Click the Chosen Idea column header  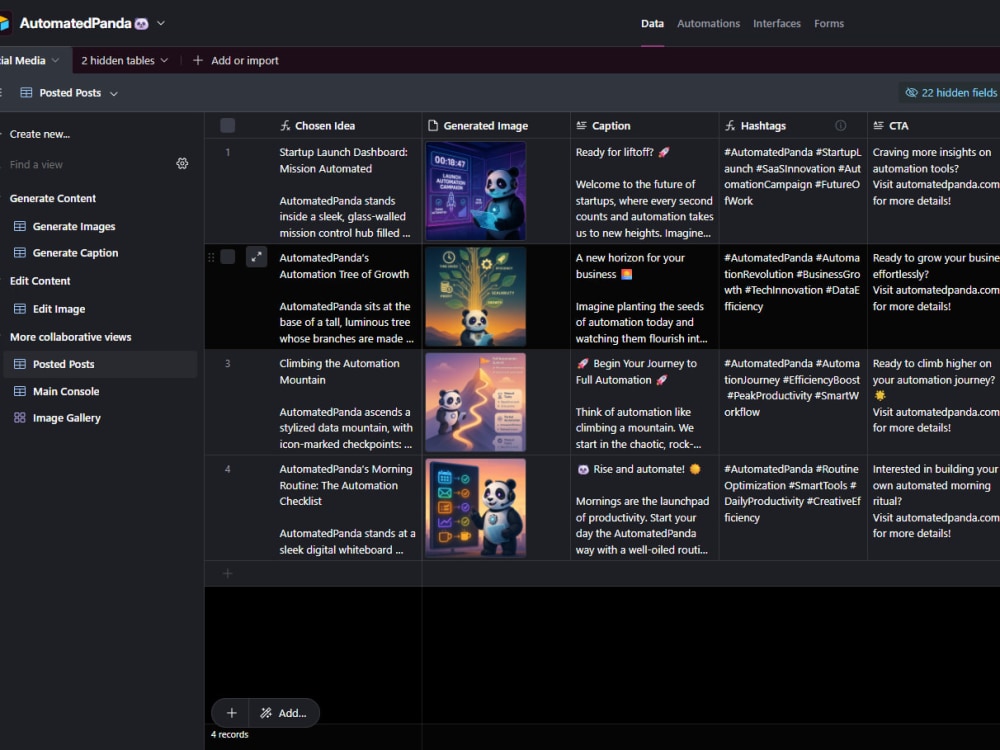tap(348, 126)
